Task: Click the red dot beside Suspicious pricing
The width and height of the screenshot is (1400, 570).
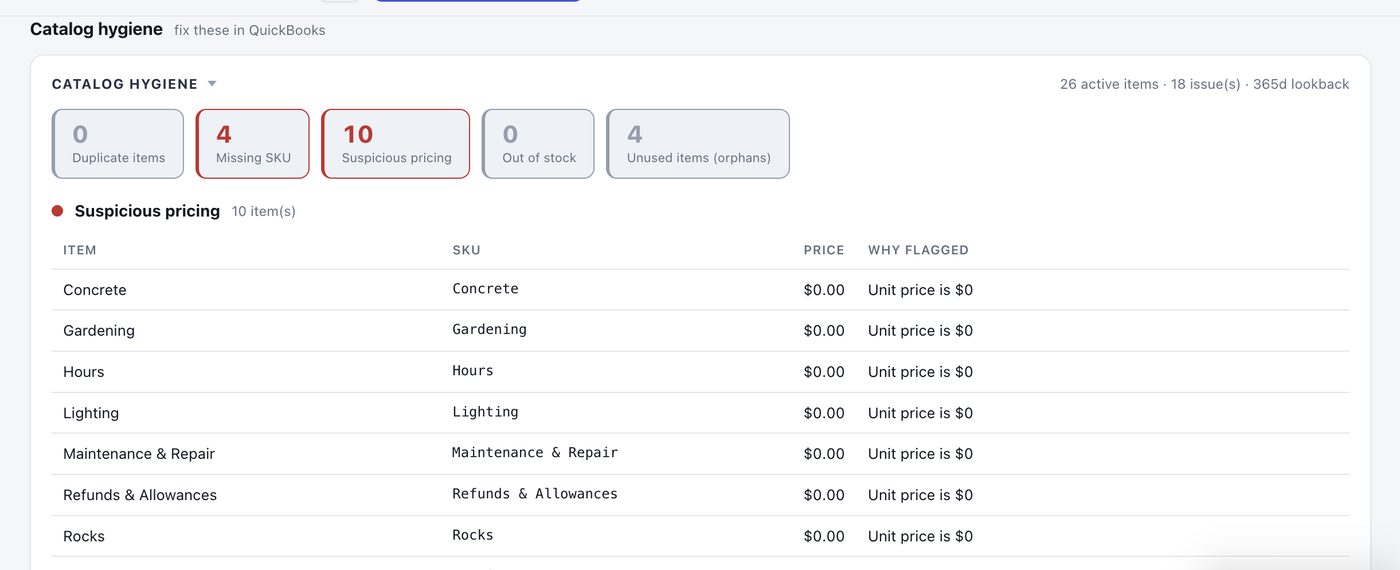Action: pyautogui.click(x=57, y=211)
